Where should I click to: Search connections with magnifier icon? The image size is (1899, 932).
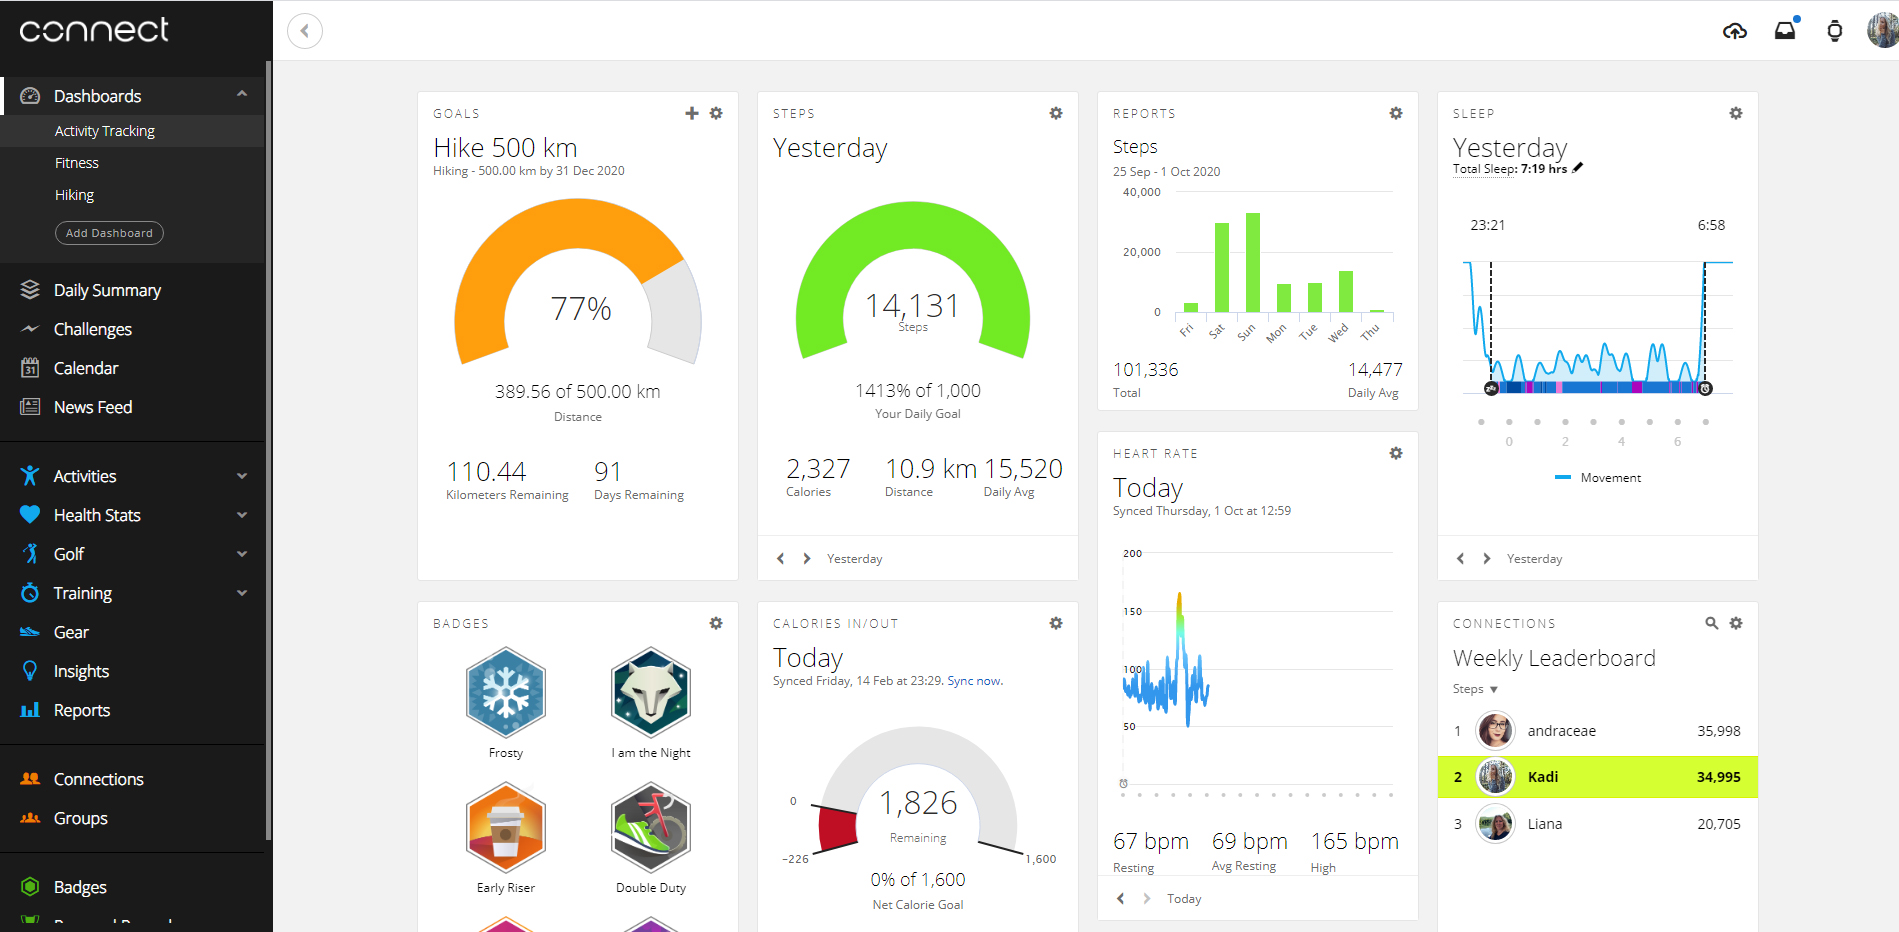click(1712, 623)
